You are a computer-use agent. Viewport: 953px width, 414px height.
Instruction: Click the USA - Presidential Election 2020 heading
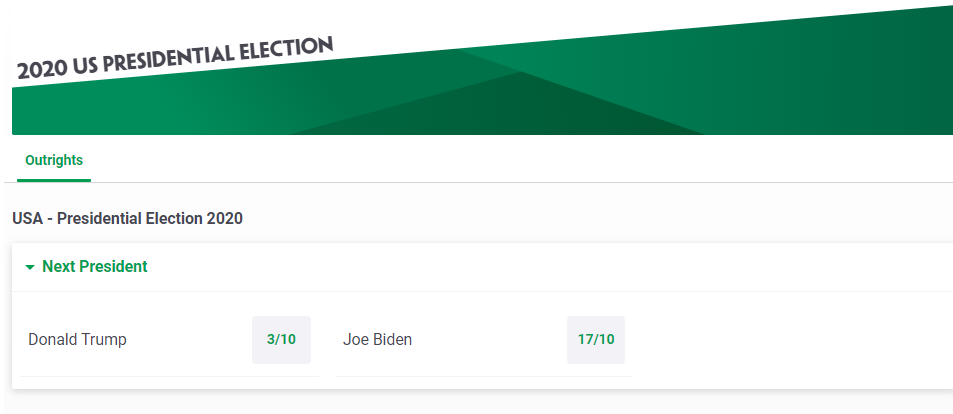pos(127,218)
